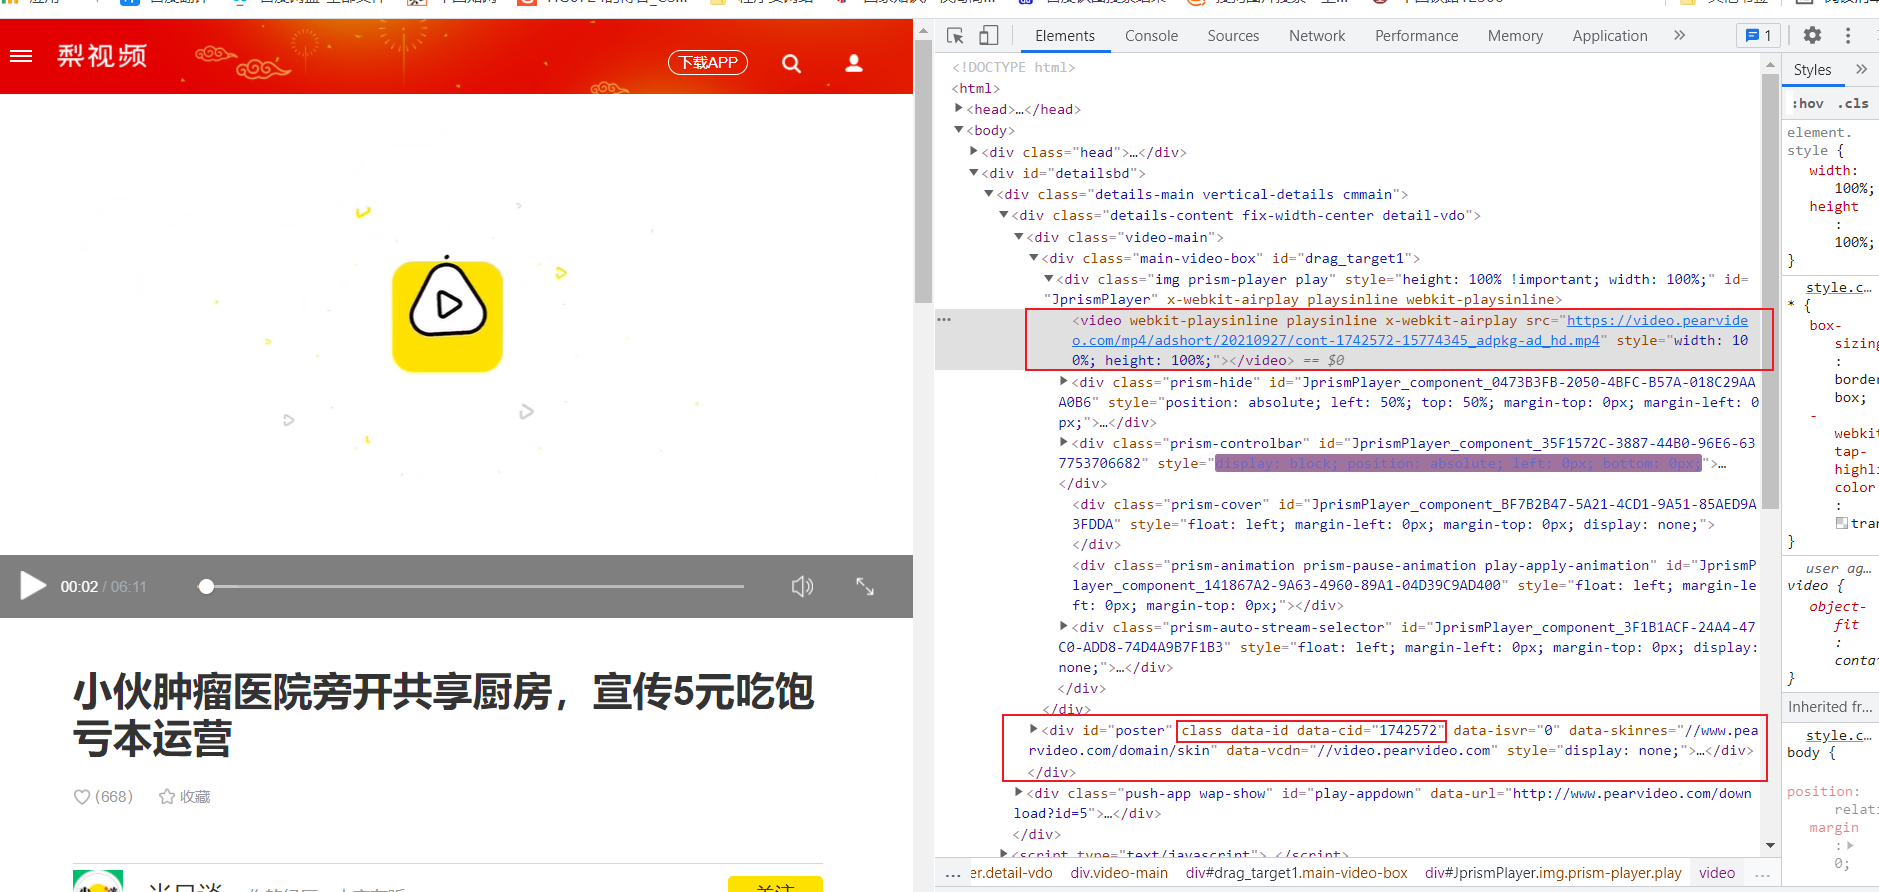Select the DevTools inspect element icon

(955, 36)
